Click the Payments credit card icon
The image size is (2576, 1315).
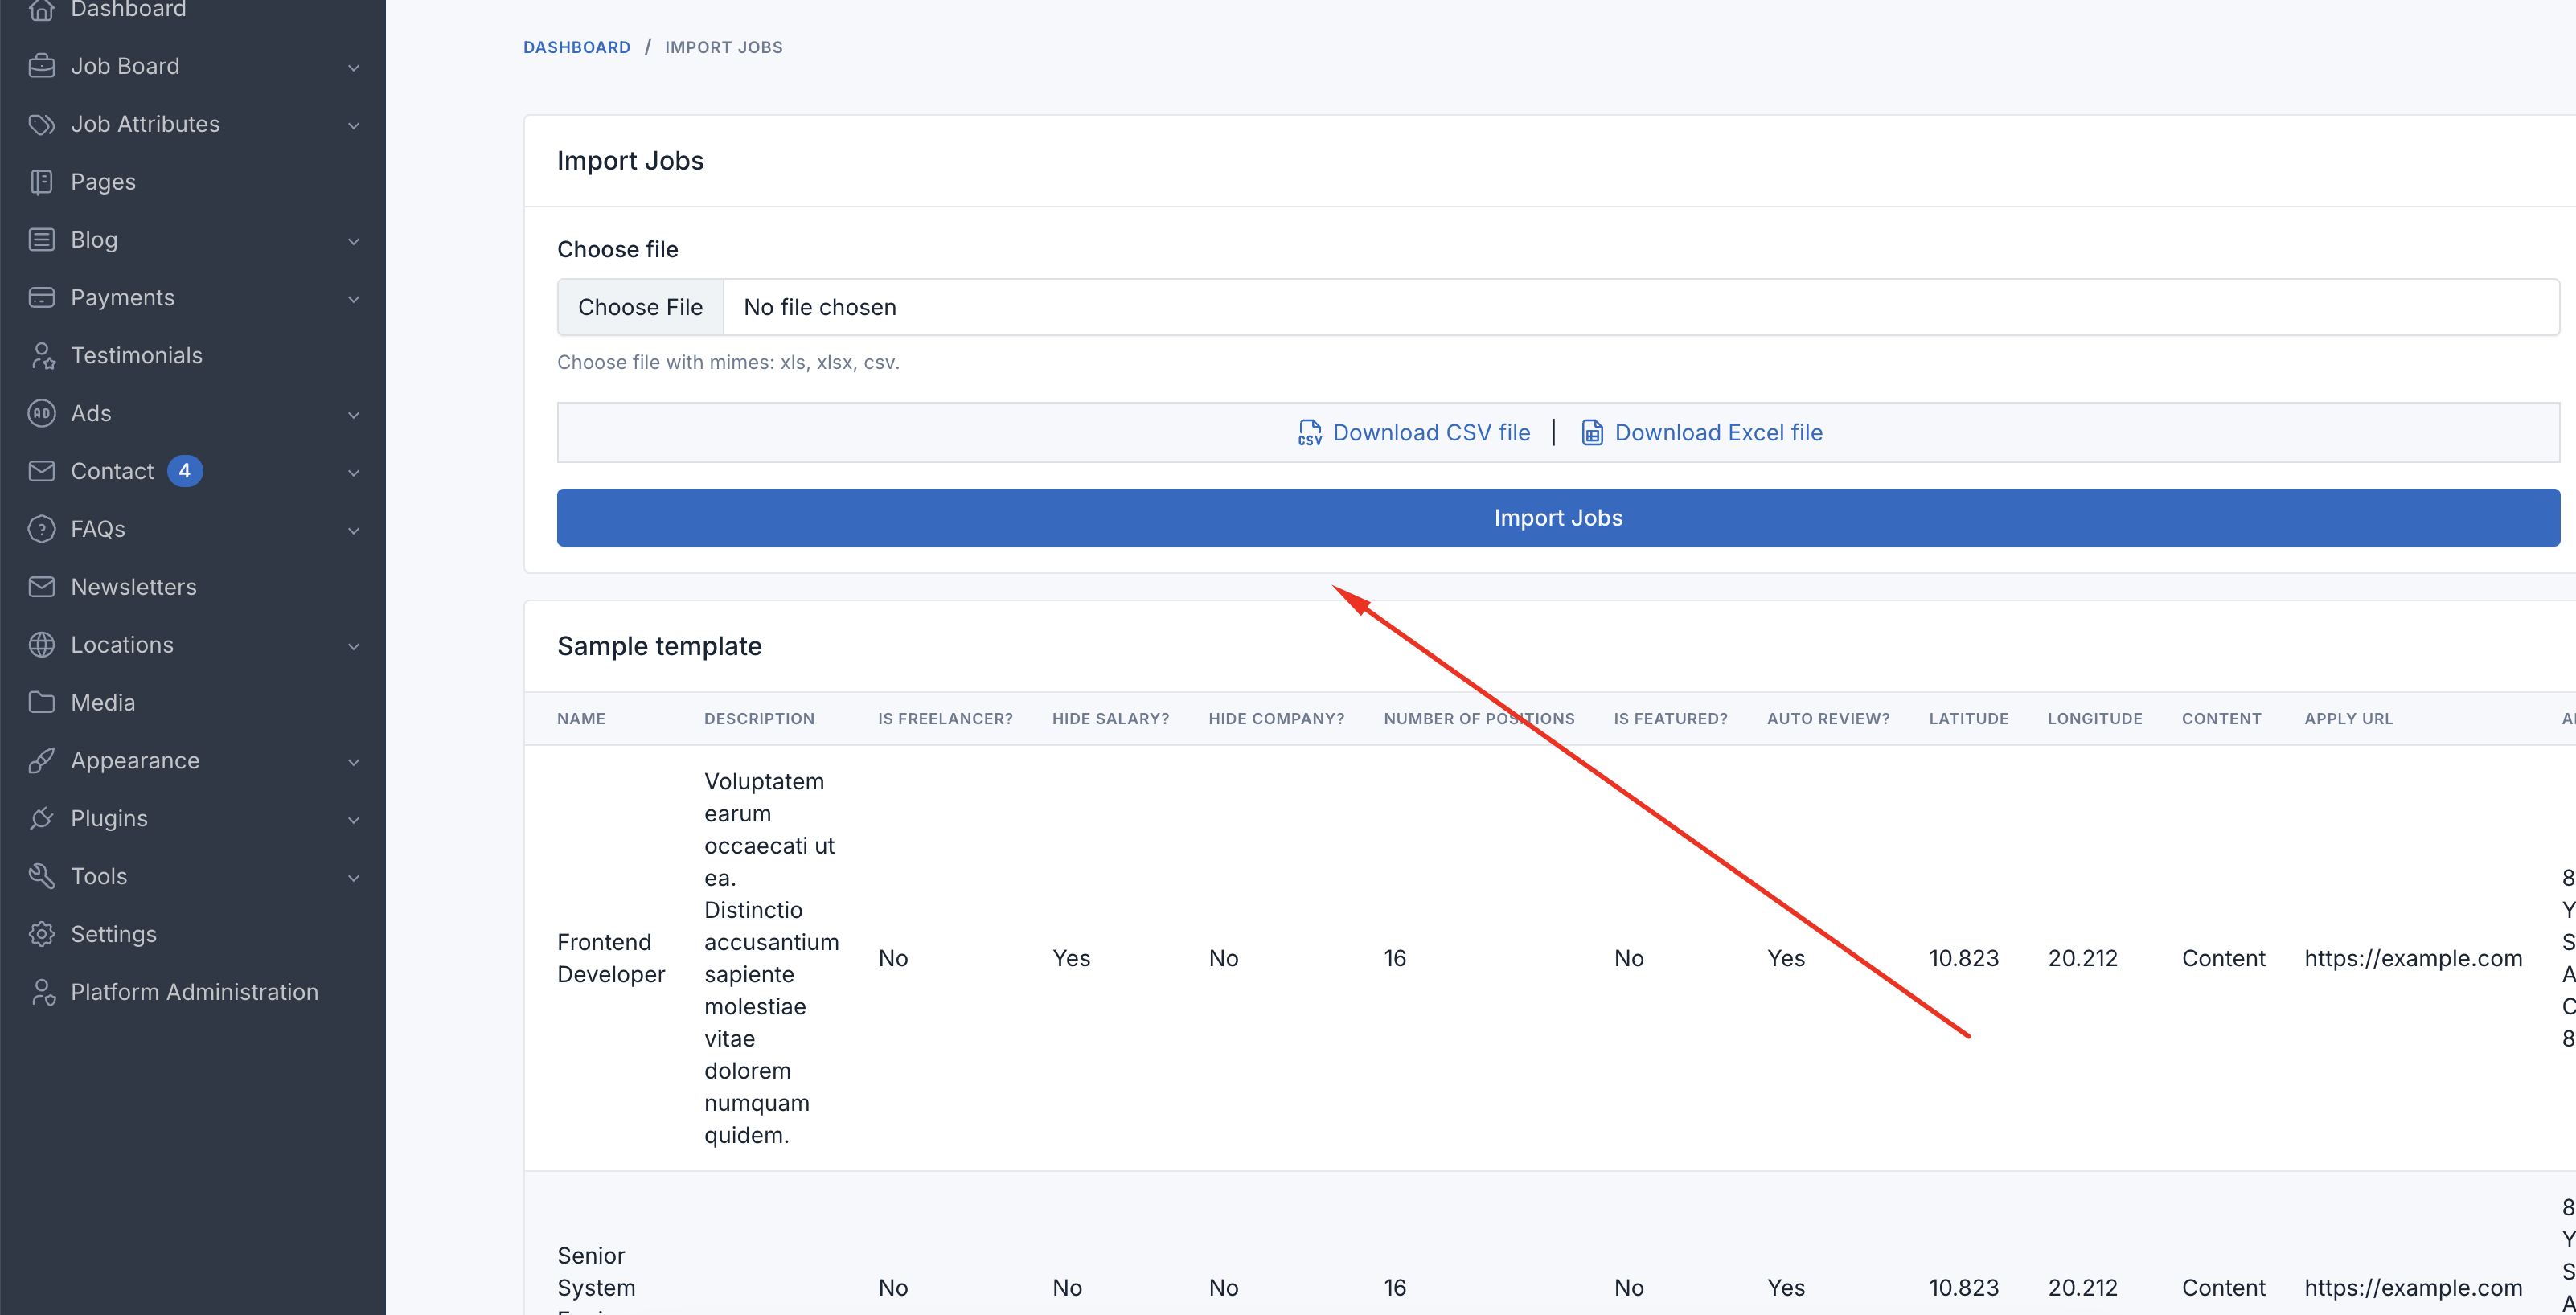point(41,298)
